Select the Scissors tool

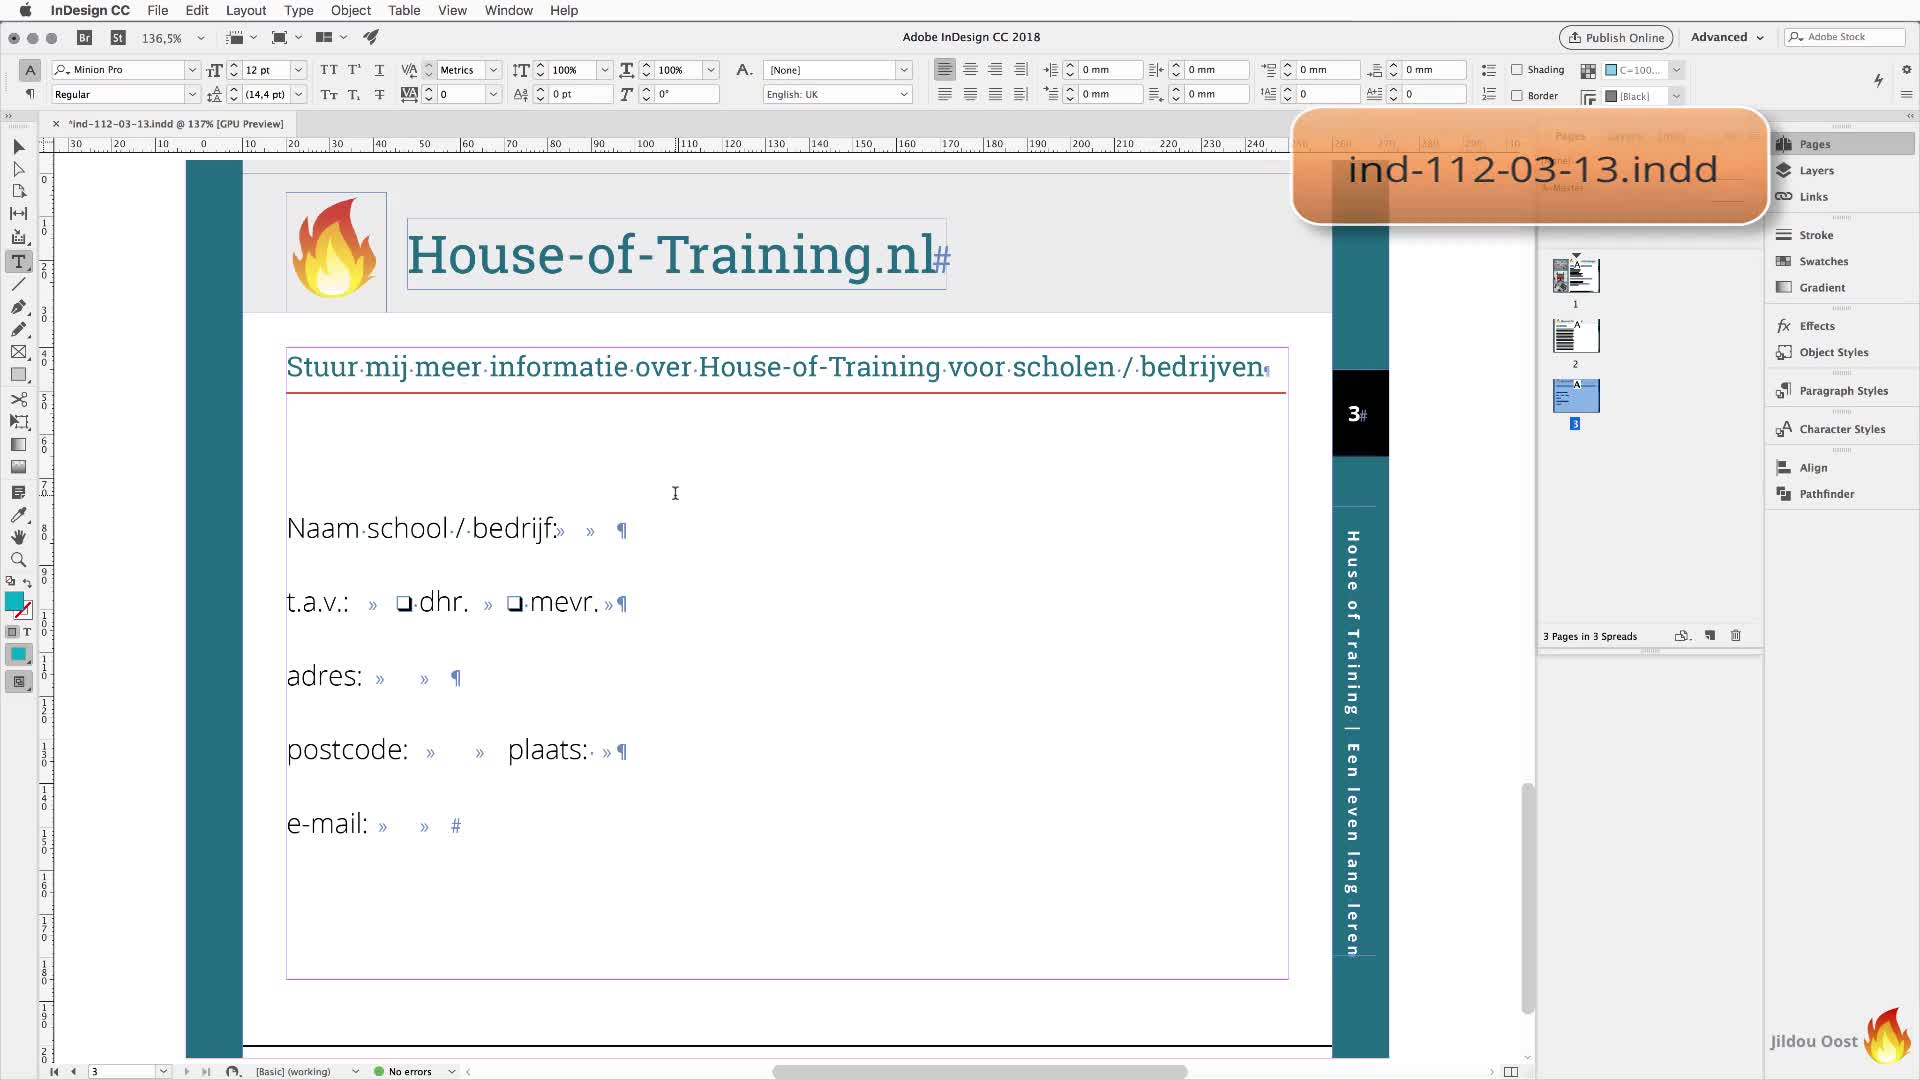point(18,399)
